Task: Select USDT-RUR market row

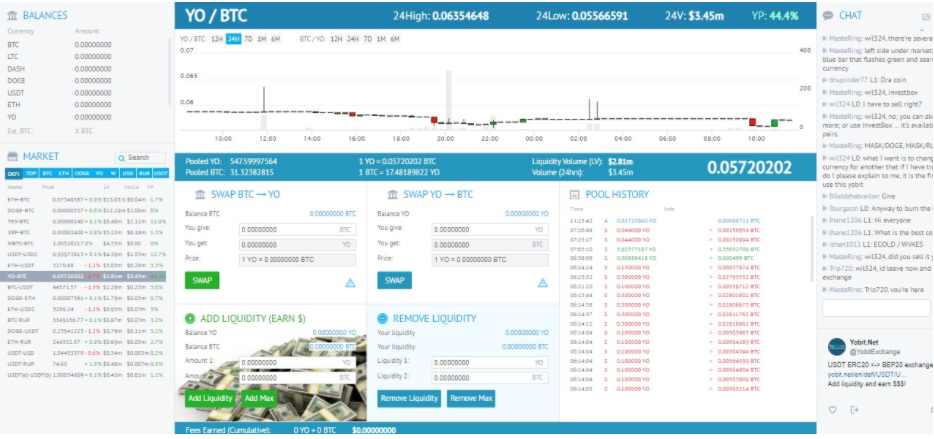Action: coord(86,363)
